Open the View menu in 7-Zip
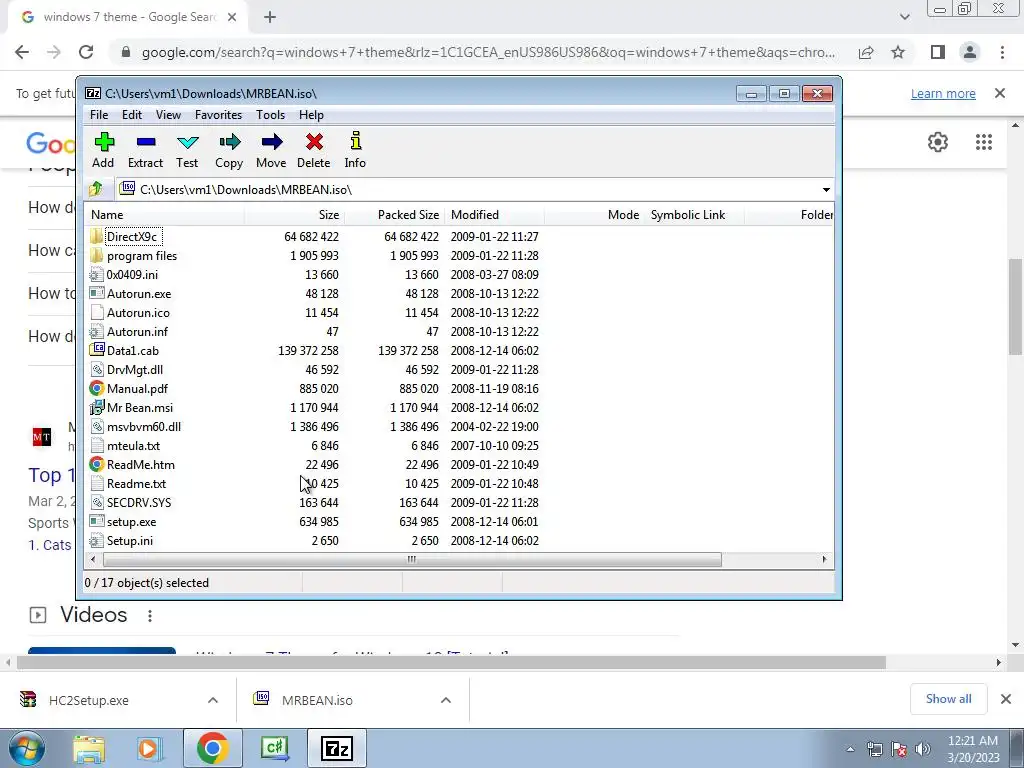The height and width of the screenshot is (768, 1024). coord(168,115)
